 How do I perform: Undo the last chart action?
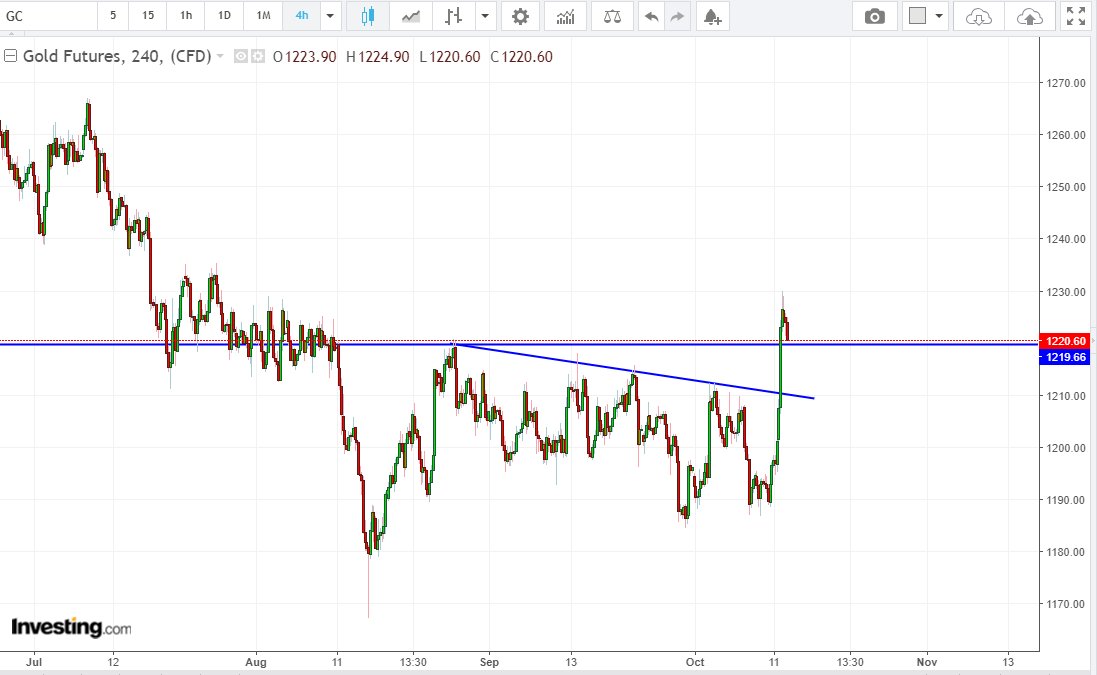pos(651,16)
